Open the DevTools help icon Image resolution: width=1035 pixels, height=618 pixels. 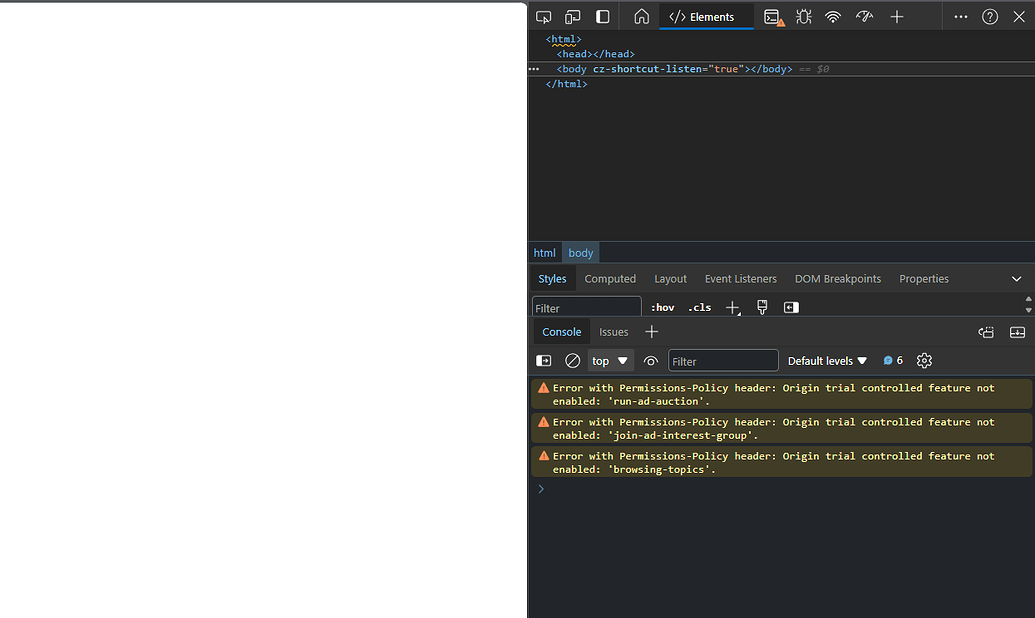[x=990, y=17]
